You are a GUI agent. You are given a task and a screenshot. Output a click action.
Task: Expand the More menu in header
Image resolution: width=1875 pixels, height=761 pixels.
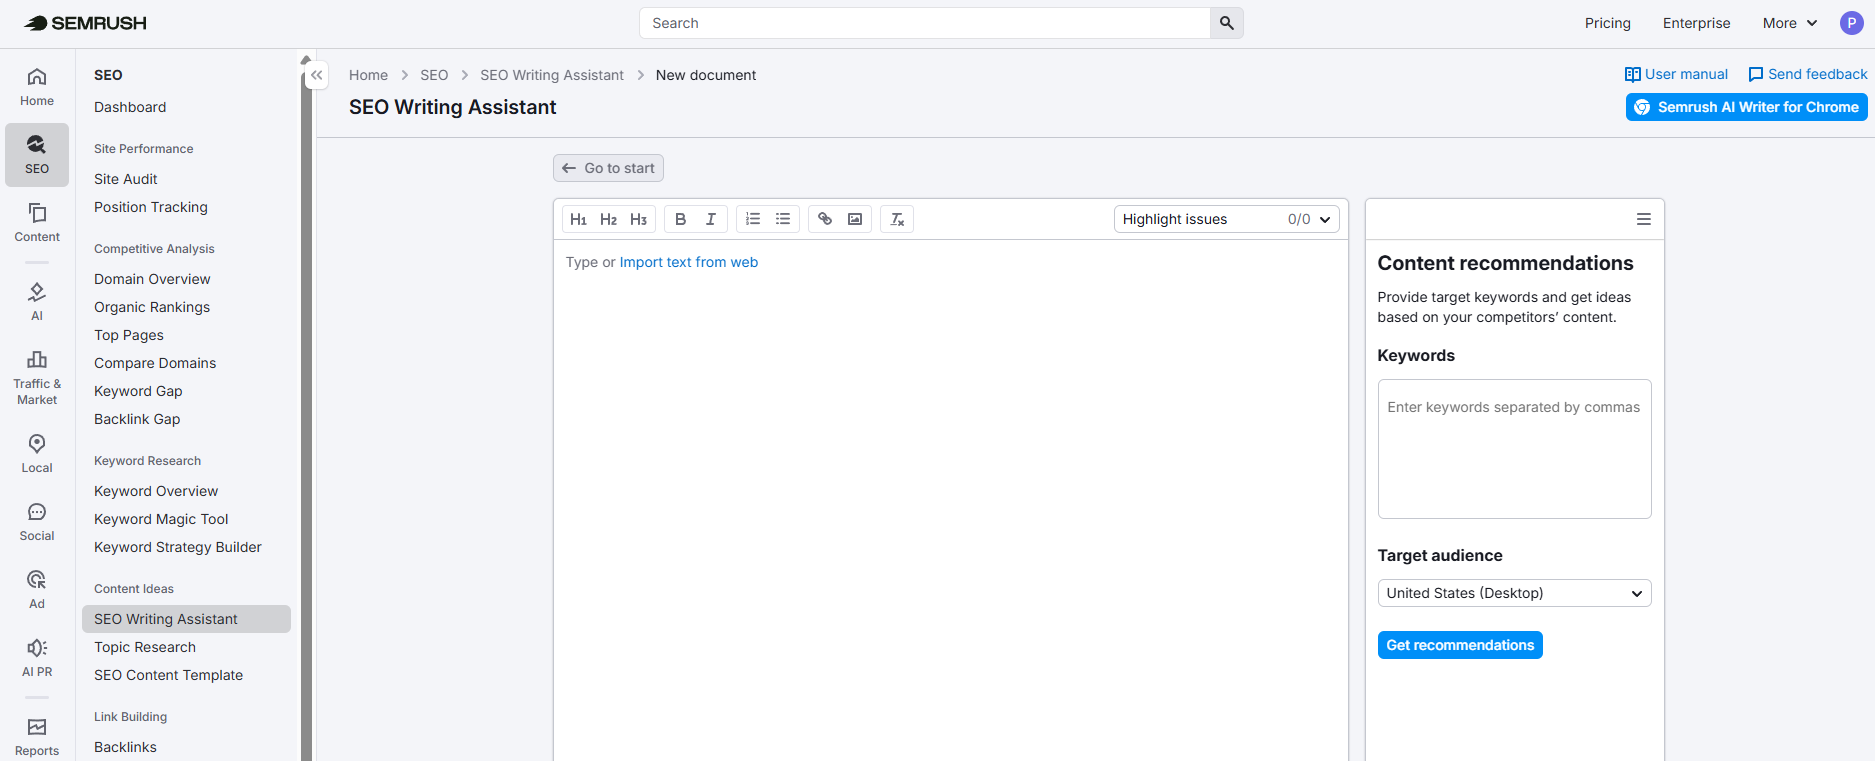(1790, 23)
